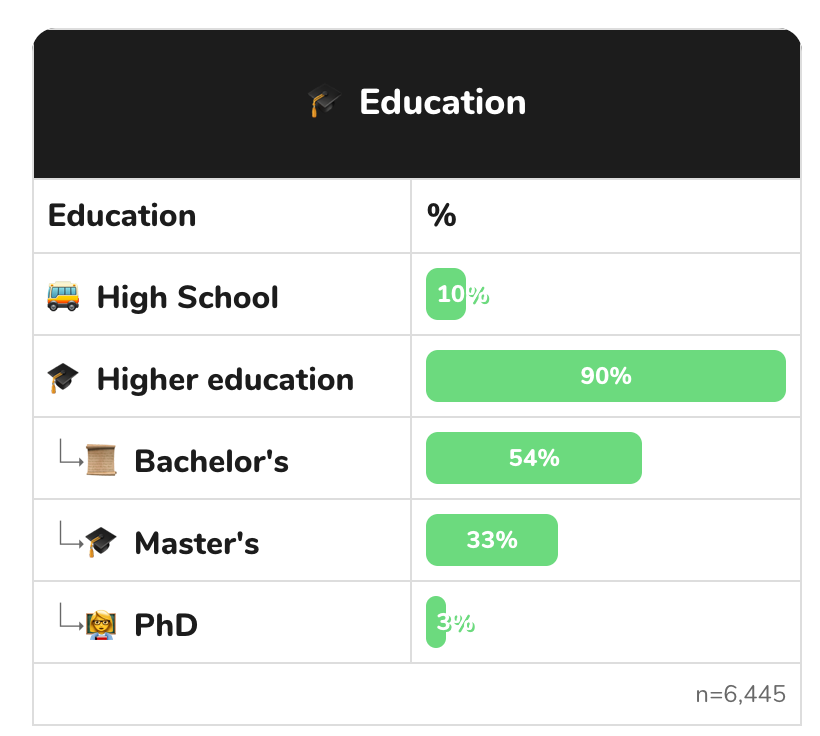Click the school bus icon
820x736 pixels.
point(63,296)
